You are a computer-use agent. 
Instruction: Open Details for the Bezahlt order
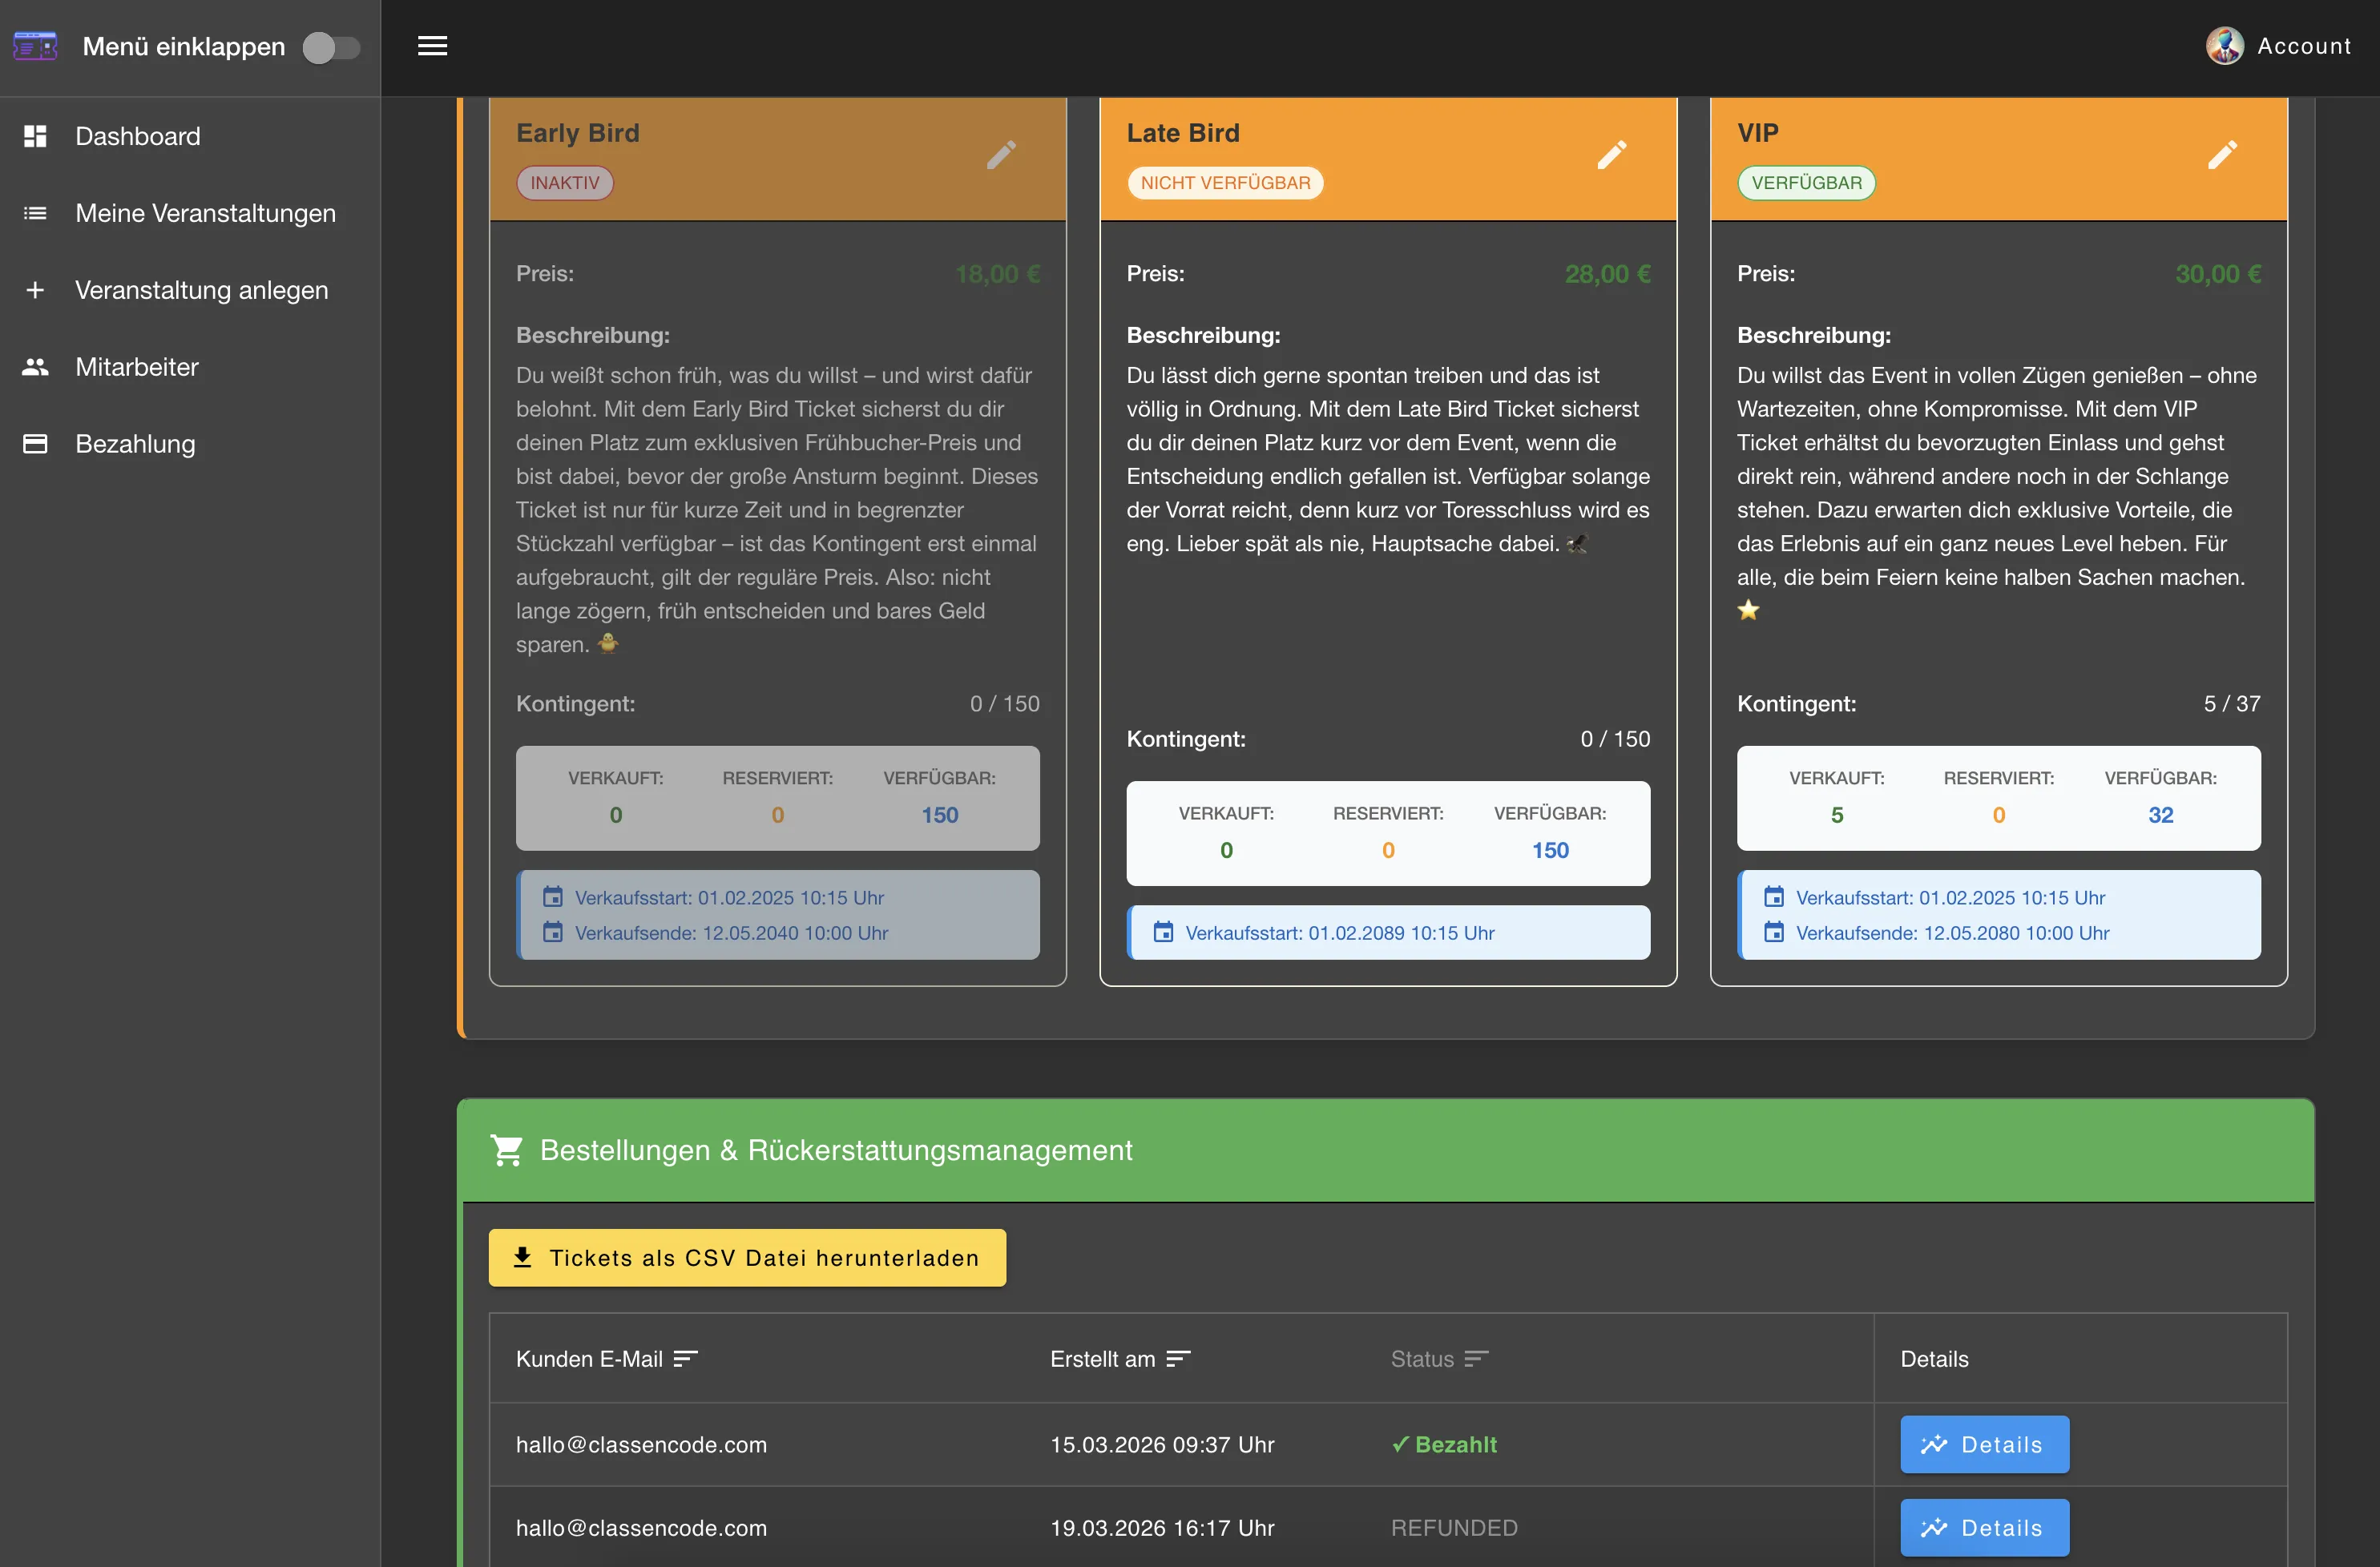coord(1984,1444)
